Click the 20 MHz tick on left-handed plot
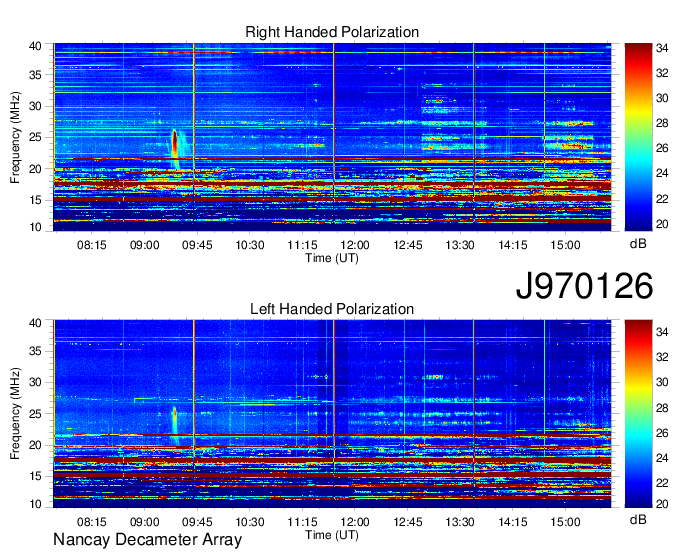Screen dimensions: 680x552 pyautogui.click(x=35, y=445)
